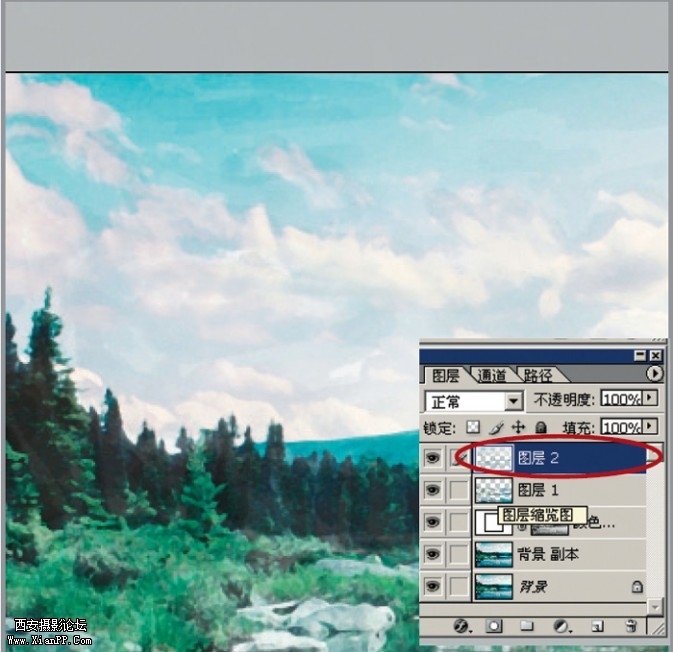Click the trash icon to delete layer

pos(630,626)
